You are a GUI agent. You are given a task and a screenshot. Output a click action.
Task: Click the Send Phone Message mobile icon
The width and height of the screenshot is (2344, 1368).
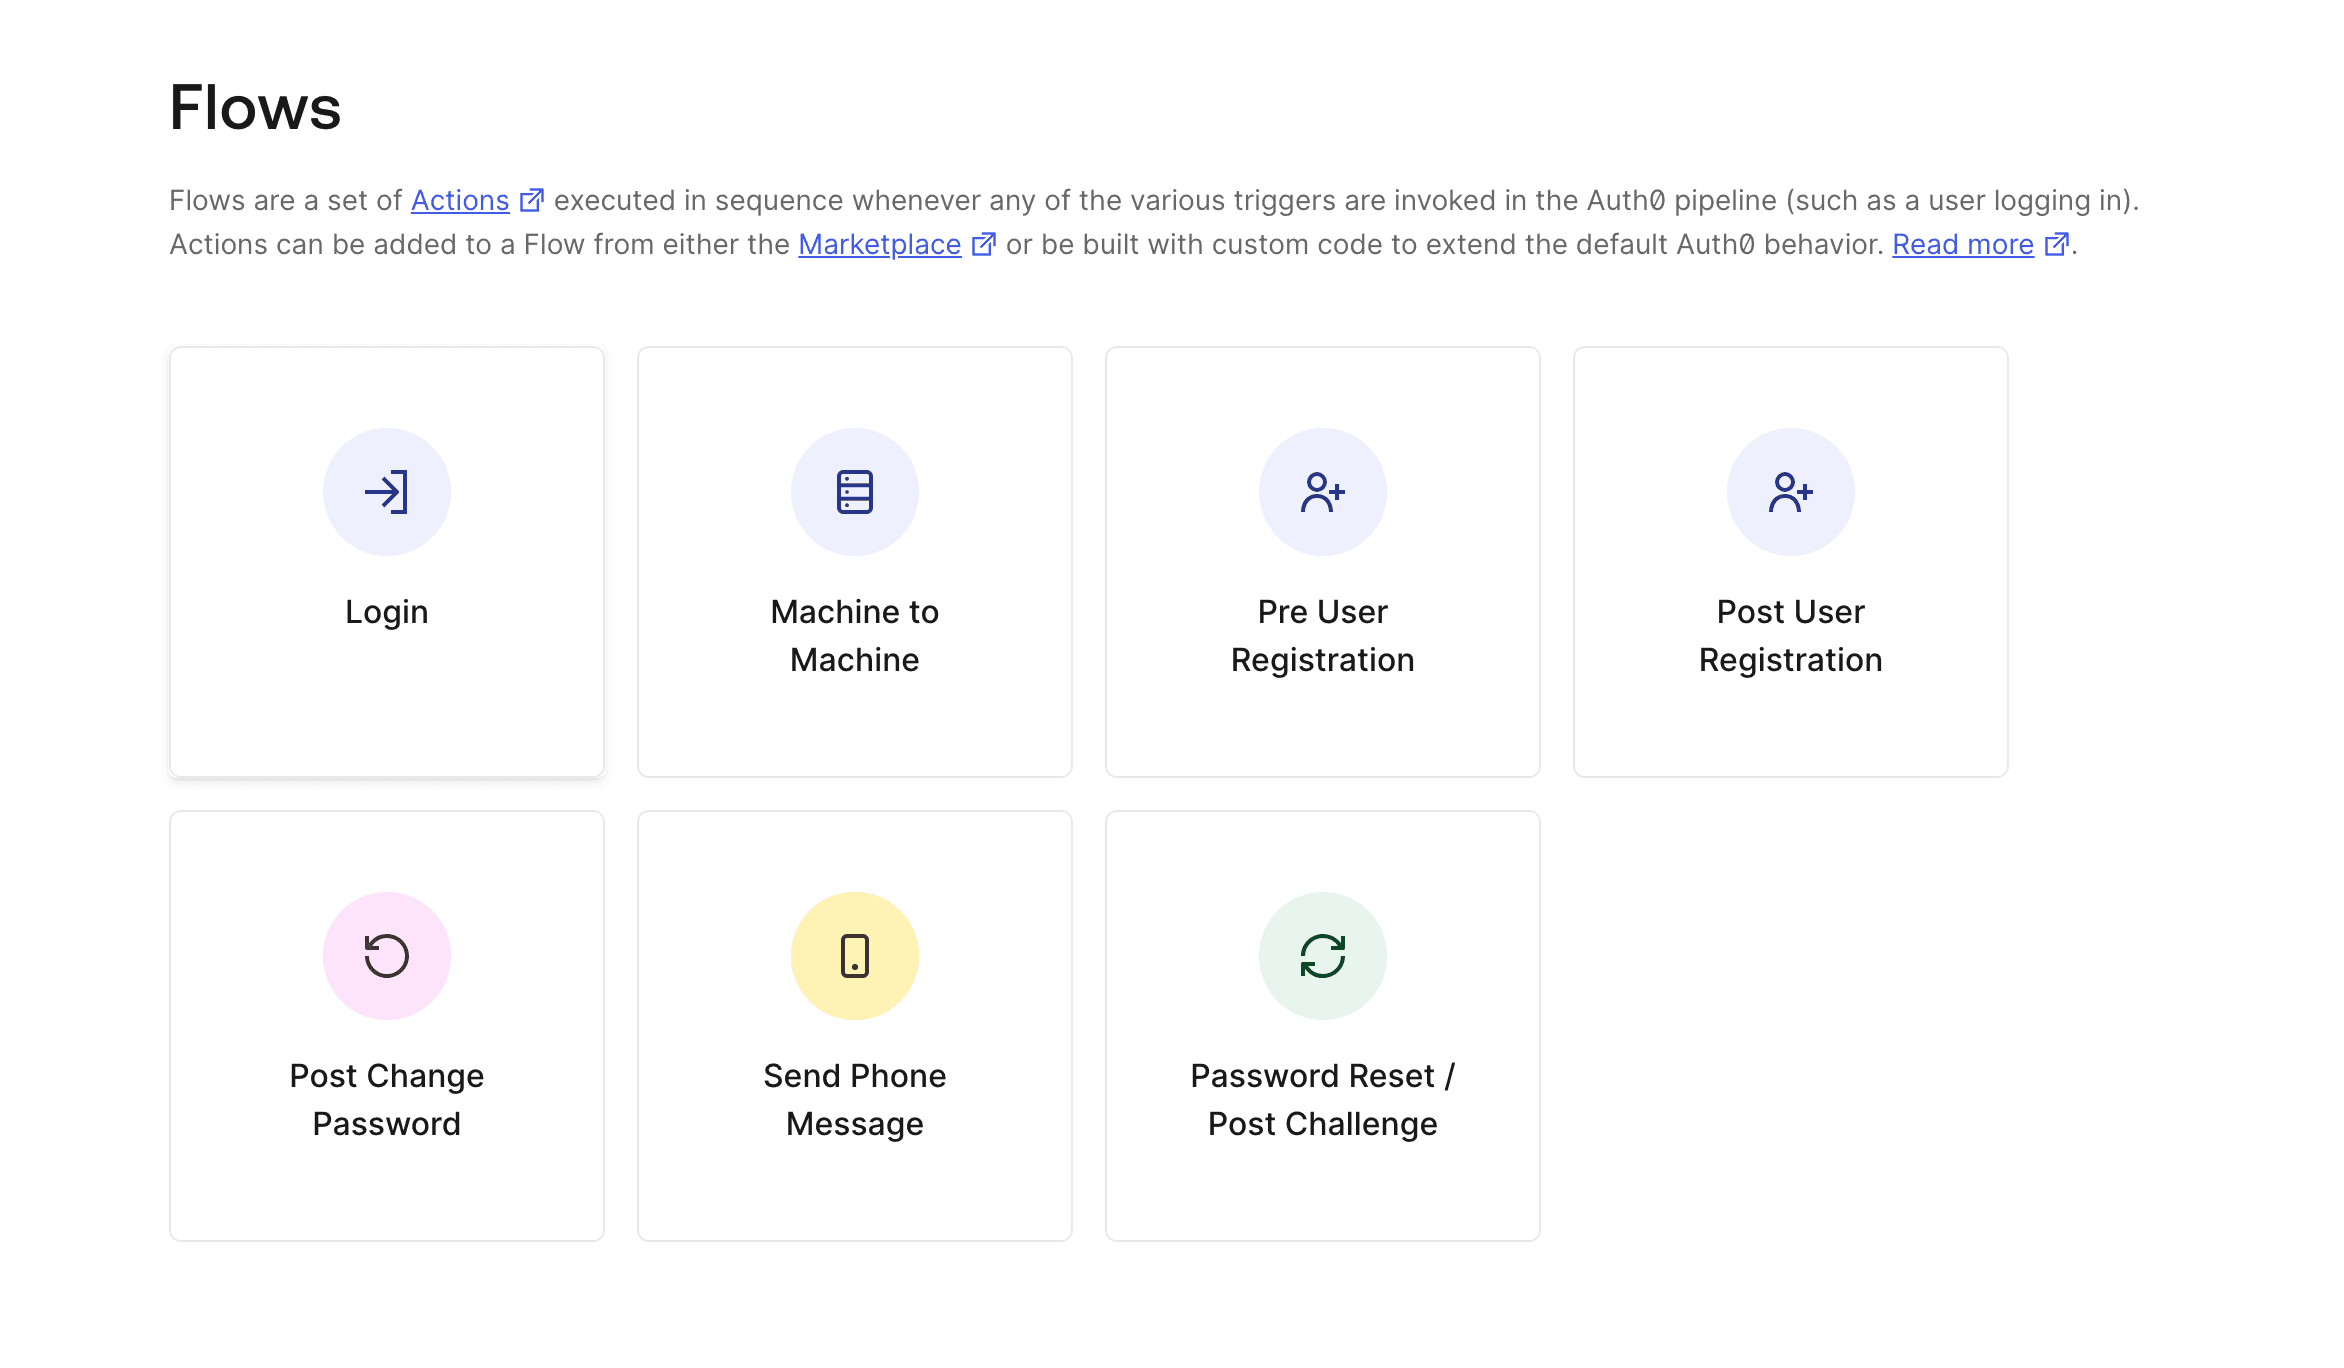pos(855,955)
